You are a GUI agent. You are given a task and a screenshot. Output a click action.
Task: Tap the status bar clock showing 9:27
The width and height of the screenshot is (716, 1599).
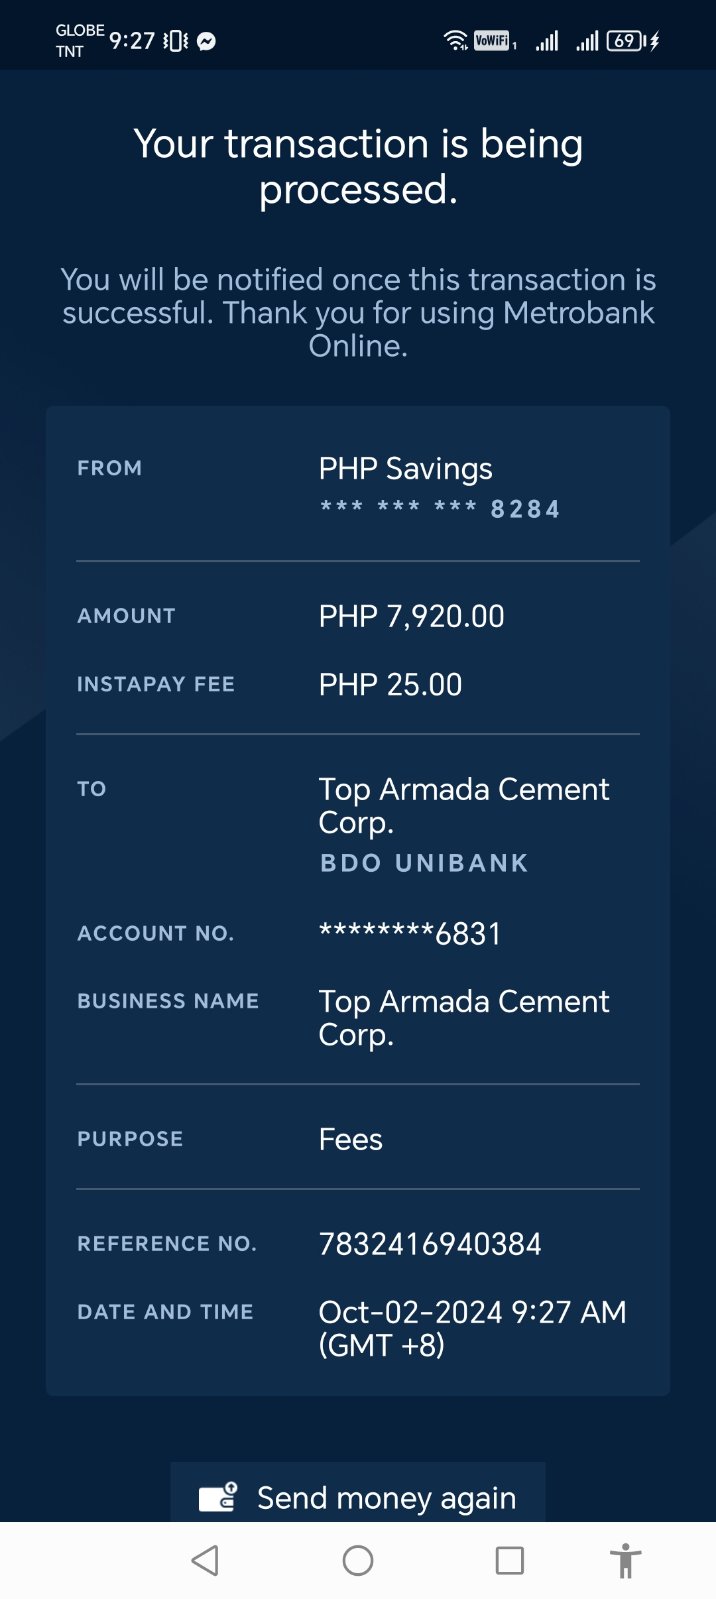coord(132,41)
